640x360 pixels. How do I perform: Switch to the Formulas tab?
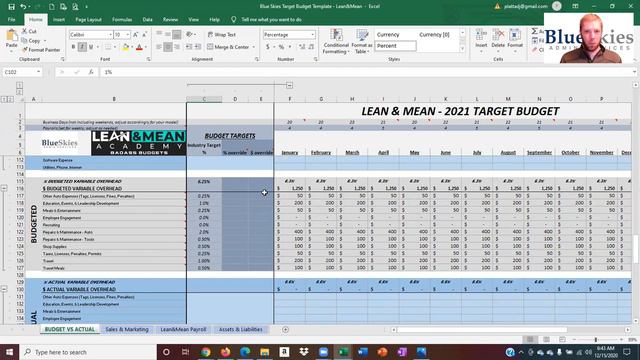click(122, 19)
